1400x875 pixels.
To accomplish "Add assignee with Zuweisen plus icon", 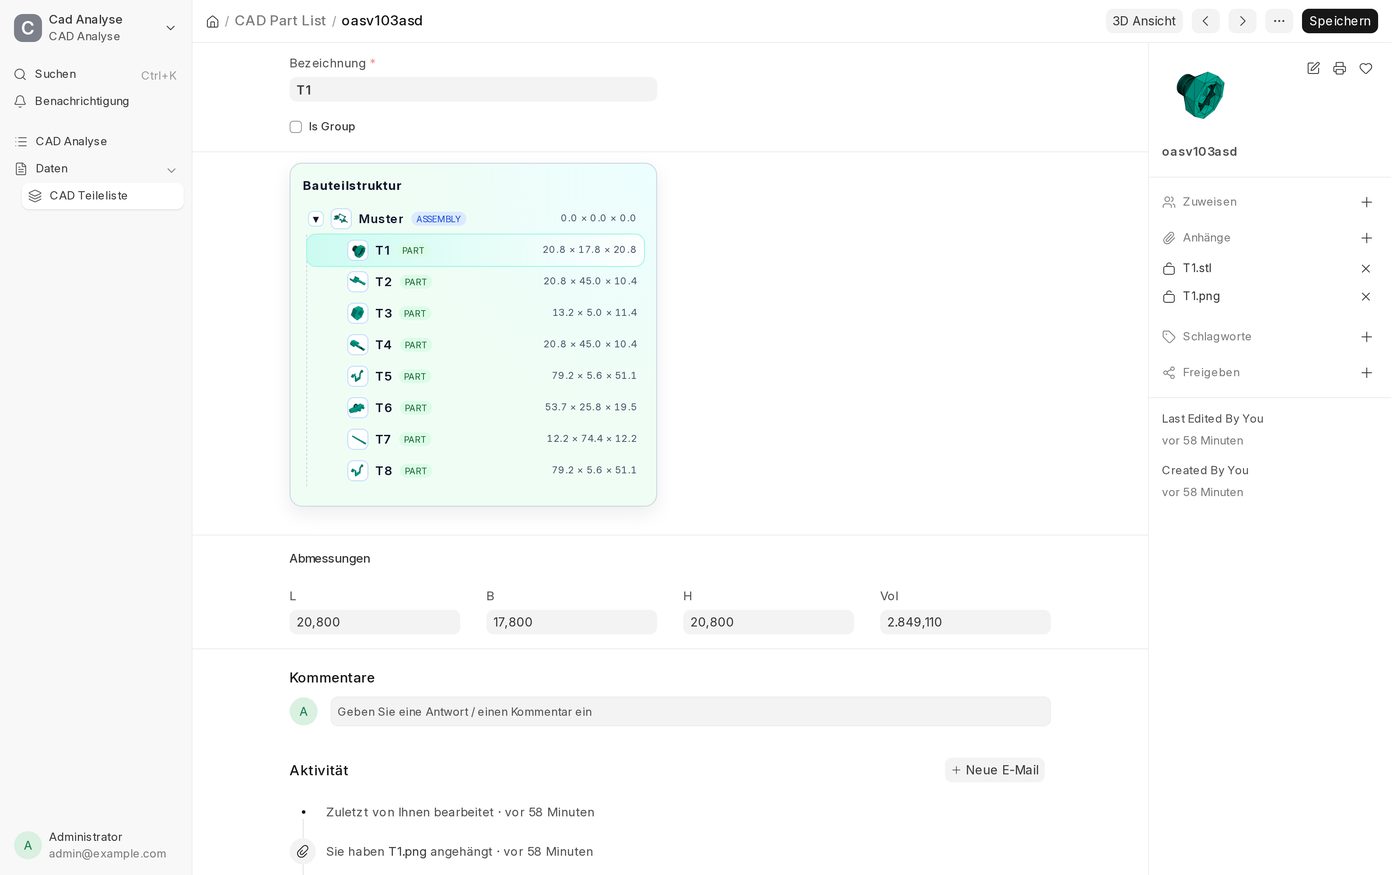I will click(x=1366, y=202).
